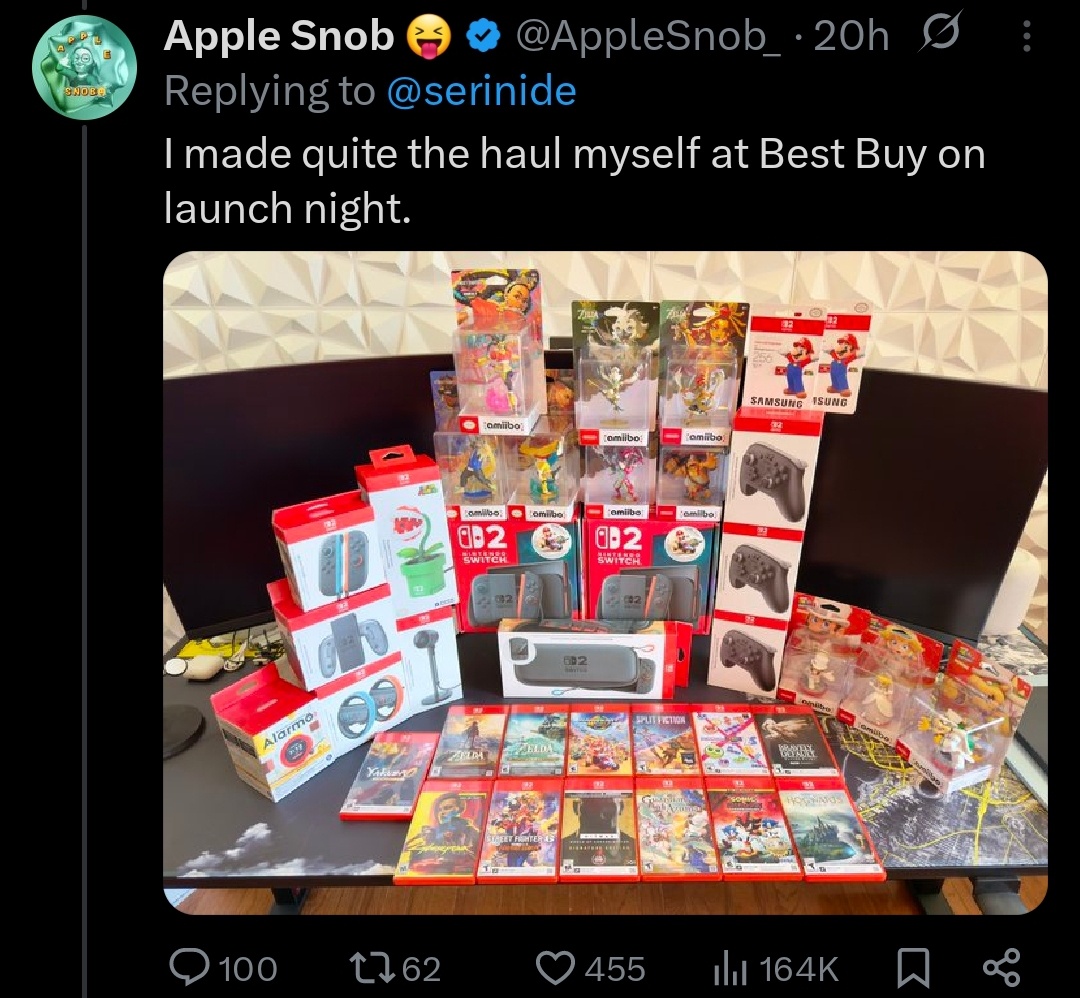
Task: Click the blue verified badge
Action: point(484,37)
